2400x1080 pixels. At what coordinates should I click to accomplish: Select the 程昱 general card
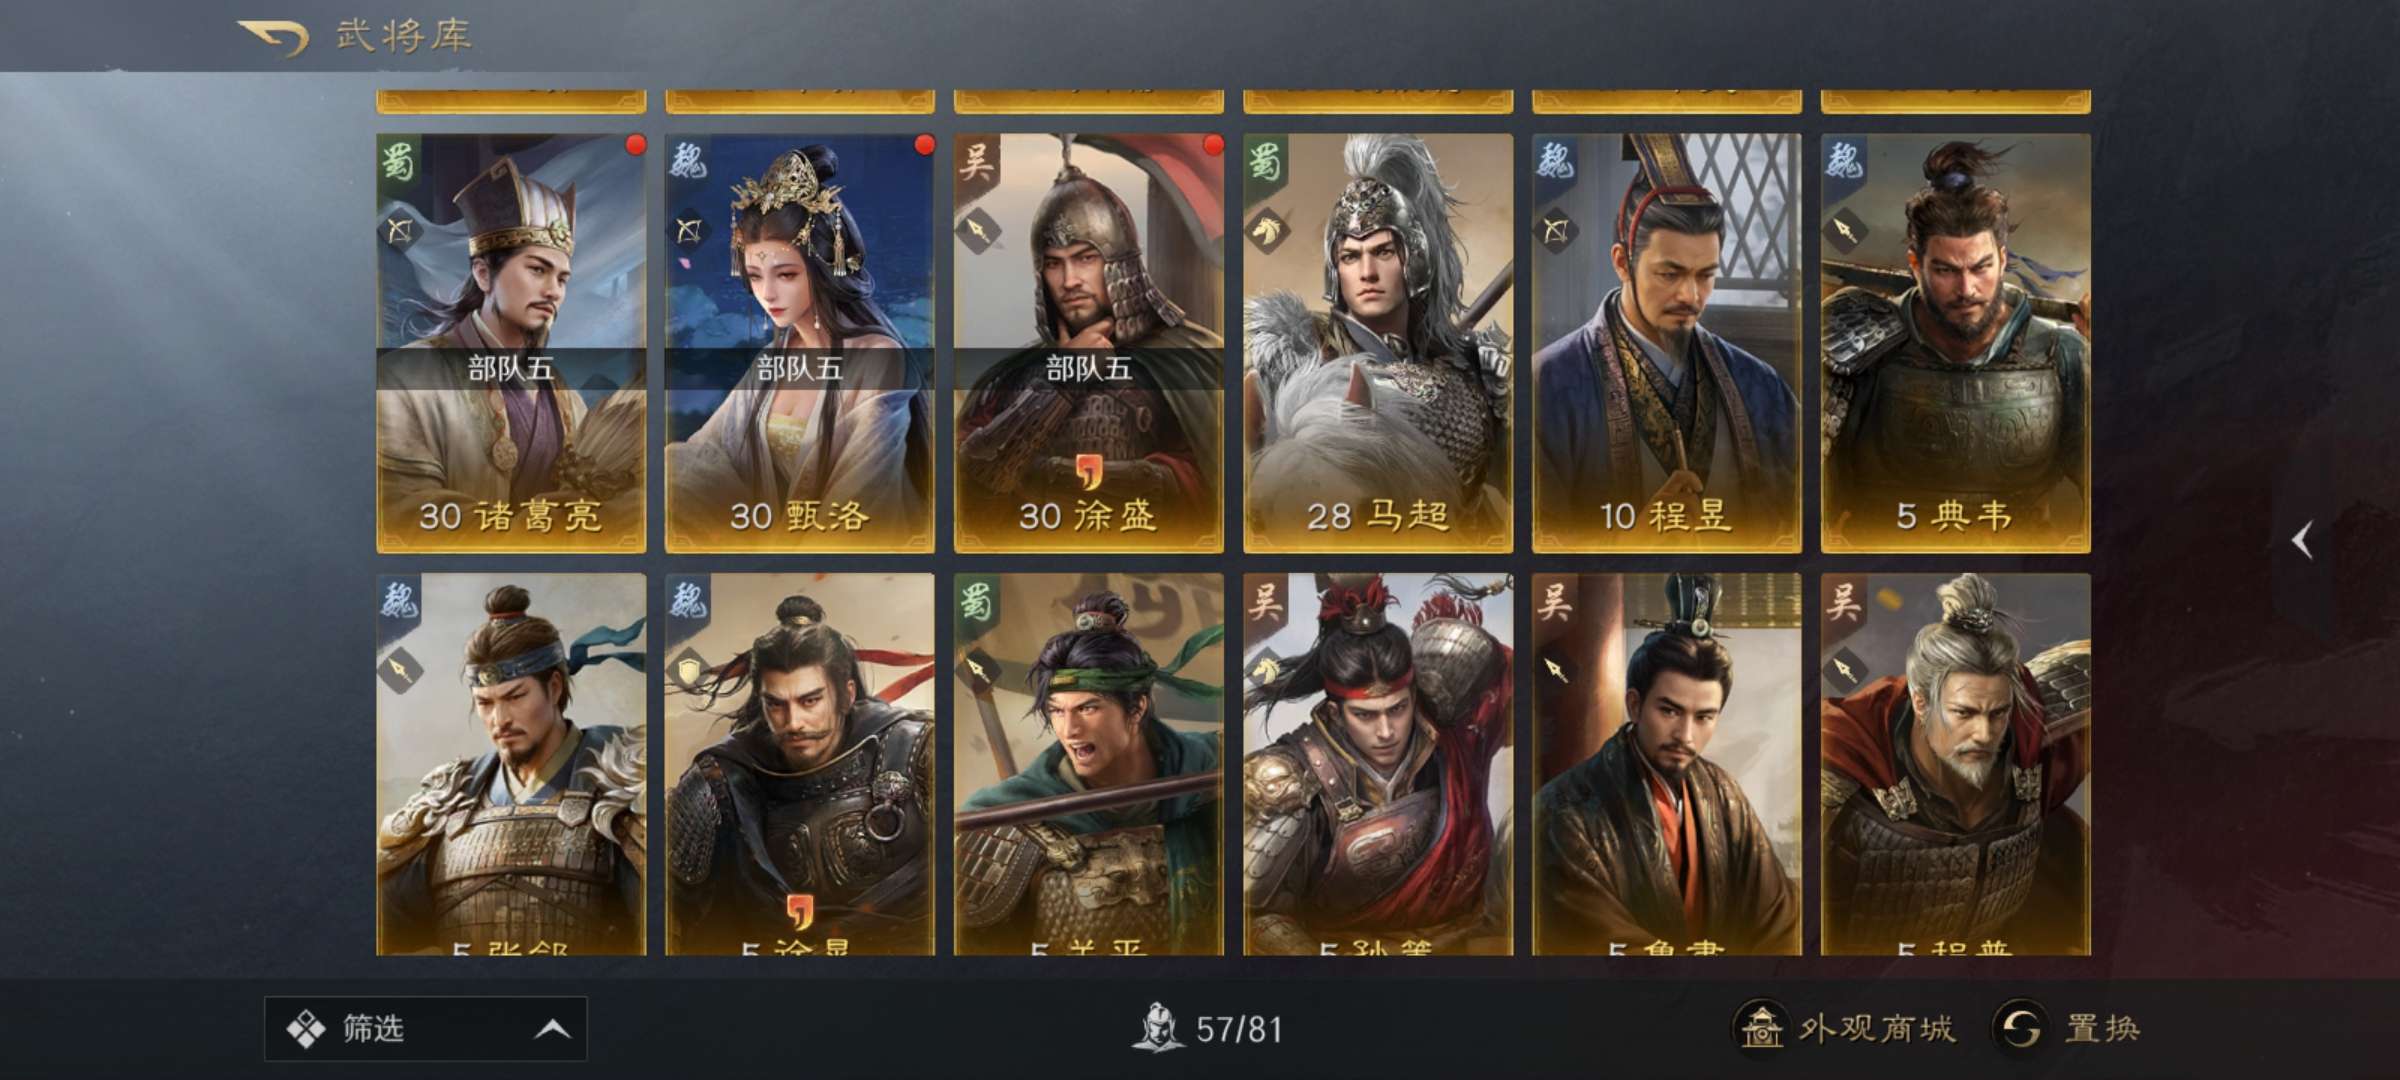coord(1666,343)
